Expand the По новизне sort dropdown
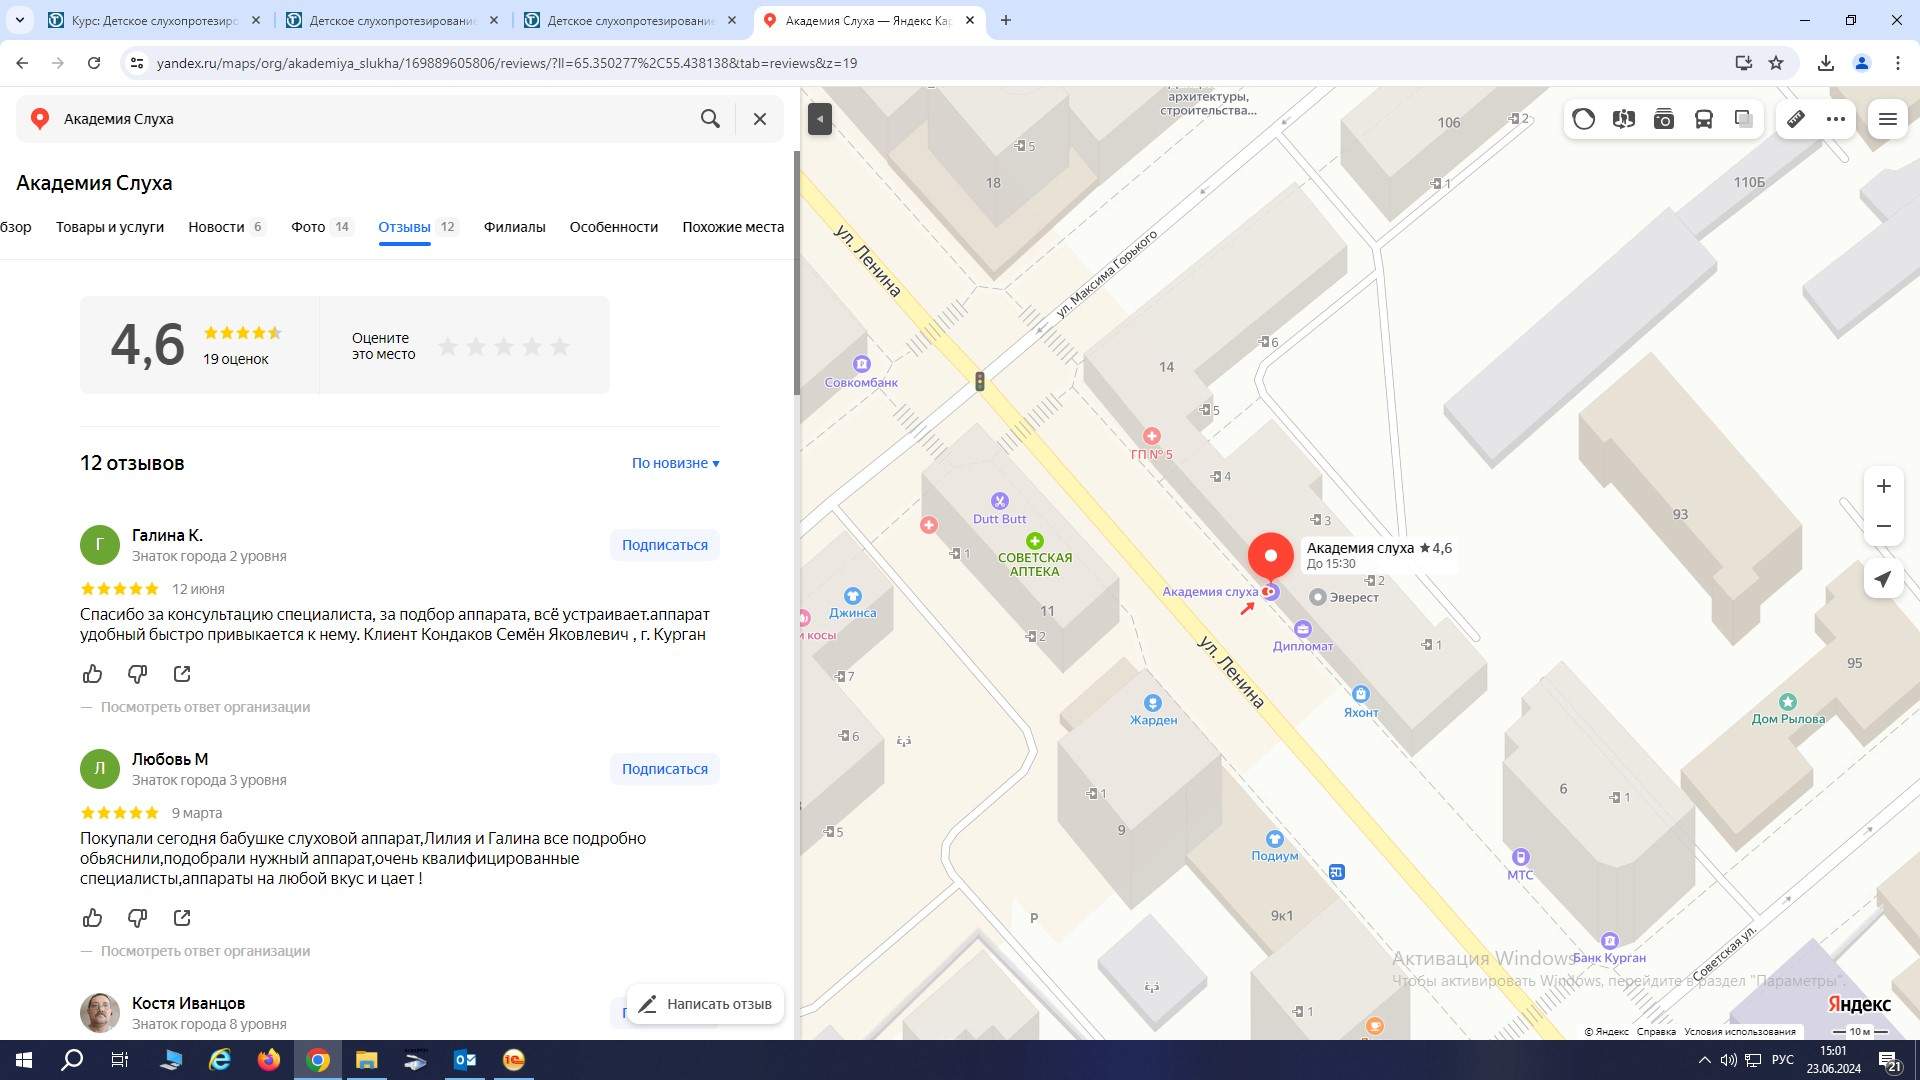This screenshot has width=1920, height=1080. [675, 463]
